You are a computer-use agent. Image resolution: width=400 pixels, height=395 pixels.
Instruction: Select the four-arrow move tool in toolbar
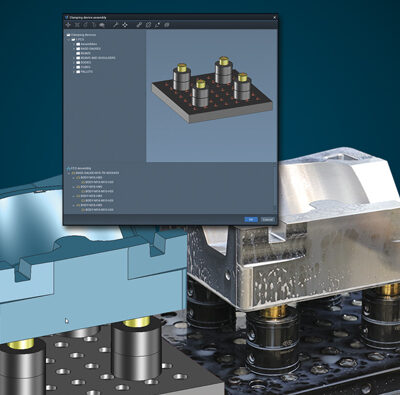pyautogui.click(x=68, y=25)
